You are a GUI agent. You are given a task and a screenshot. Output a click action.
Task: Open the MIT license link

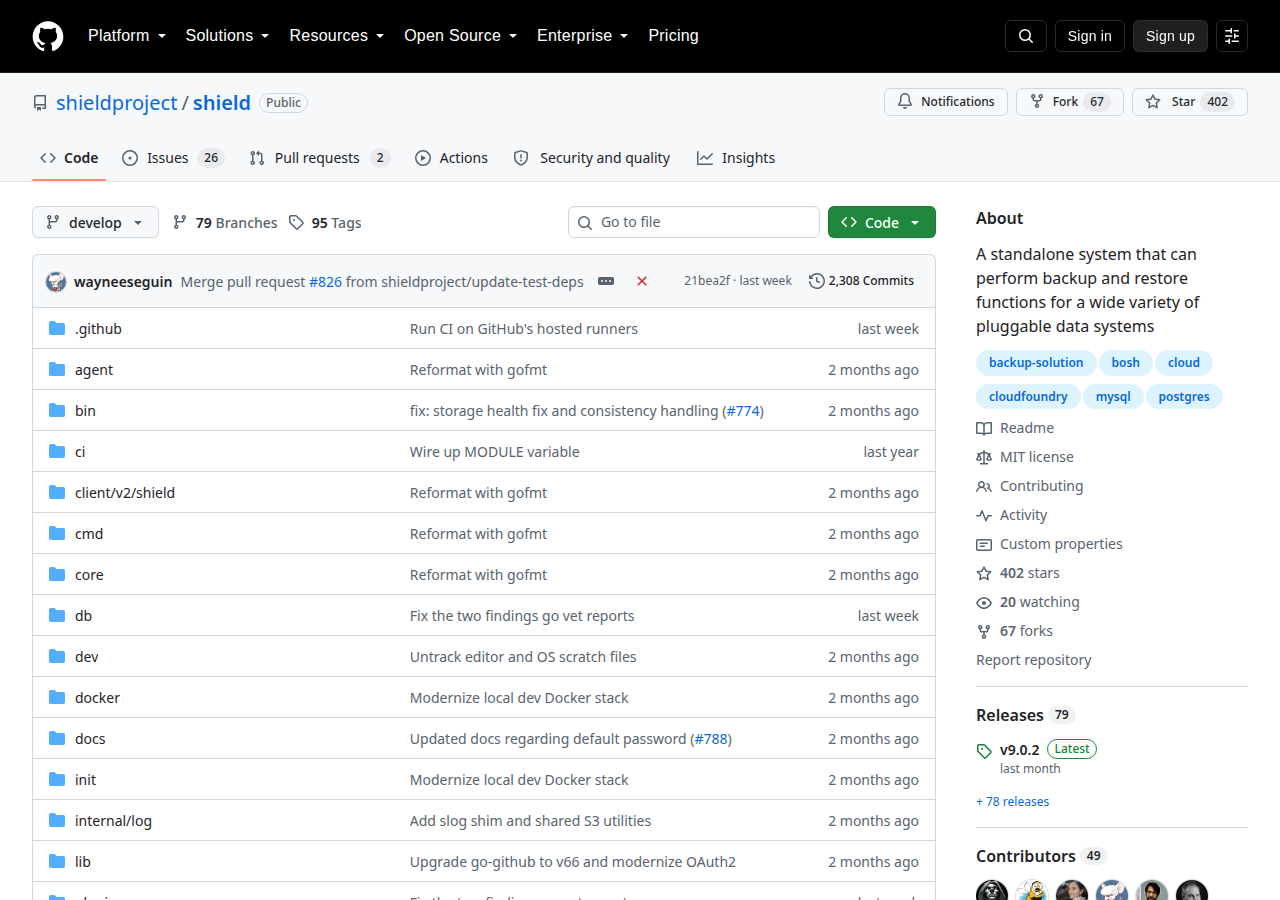click(1025, 457)
